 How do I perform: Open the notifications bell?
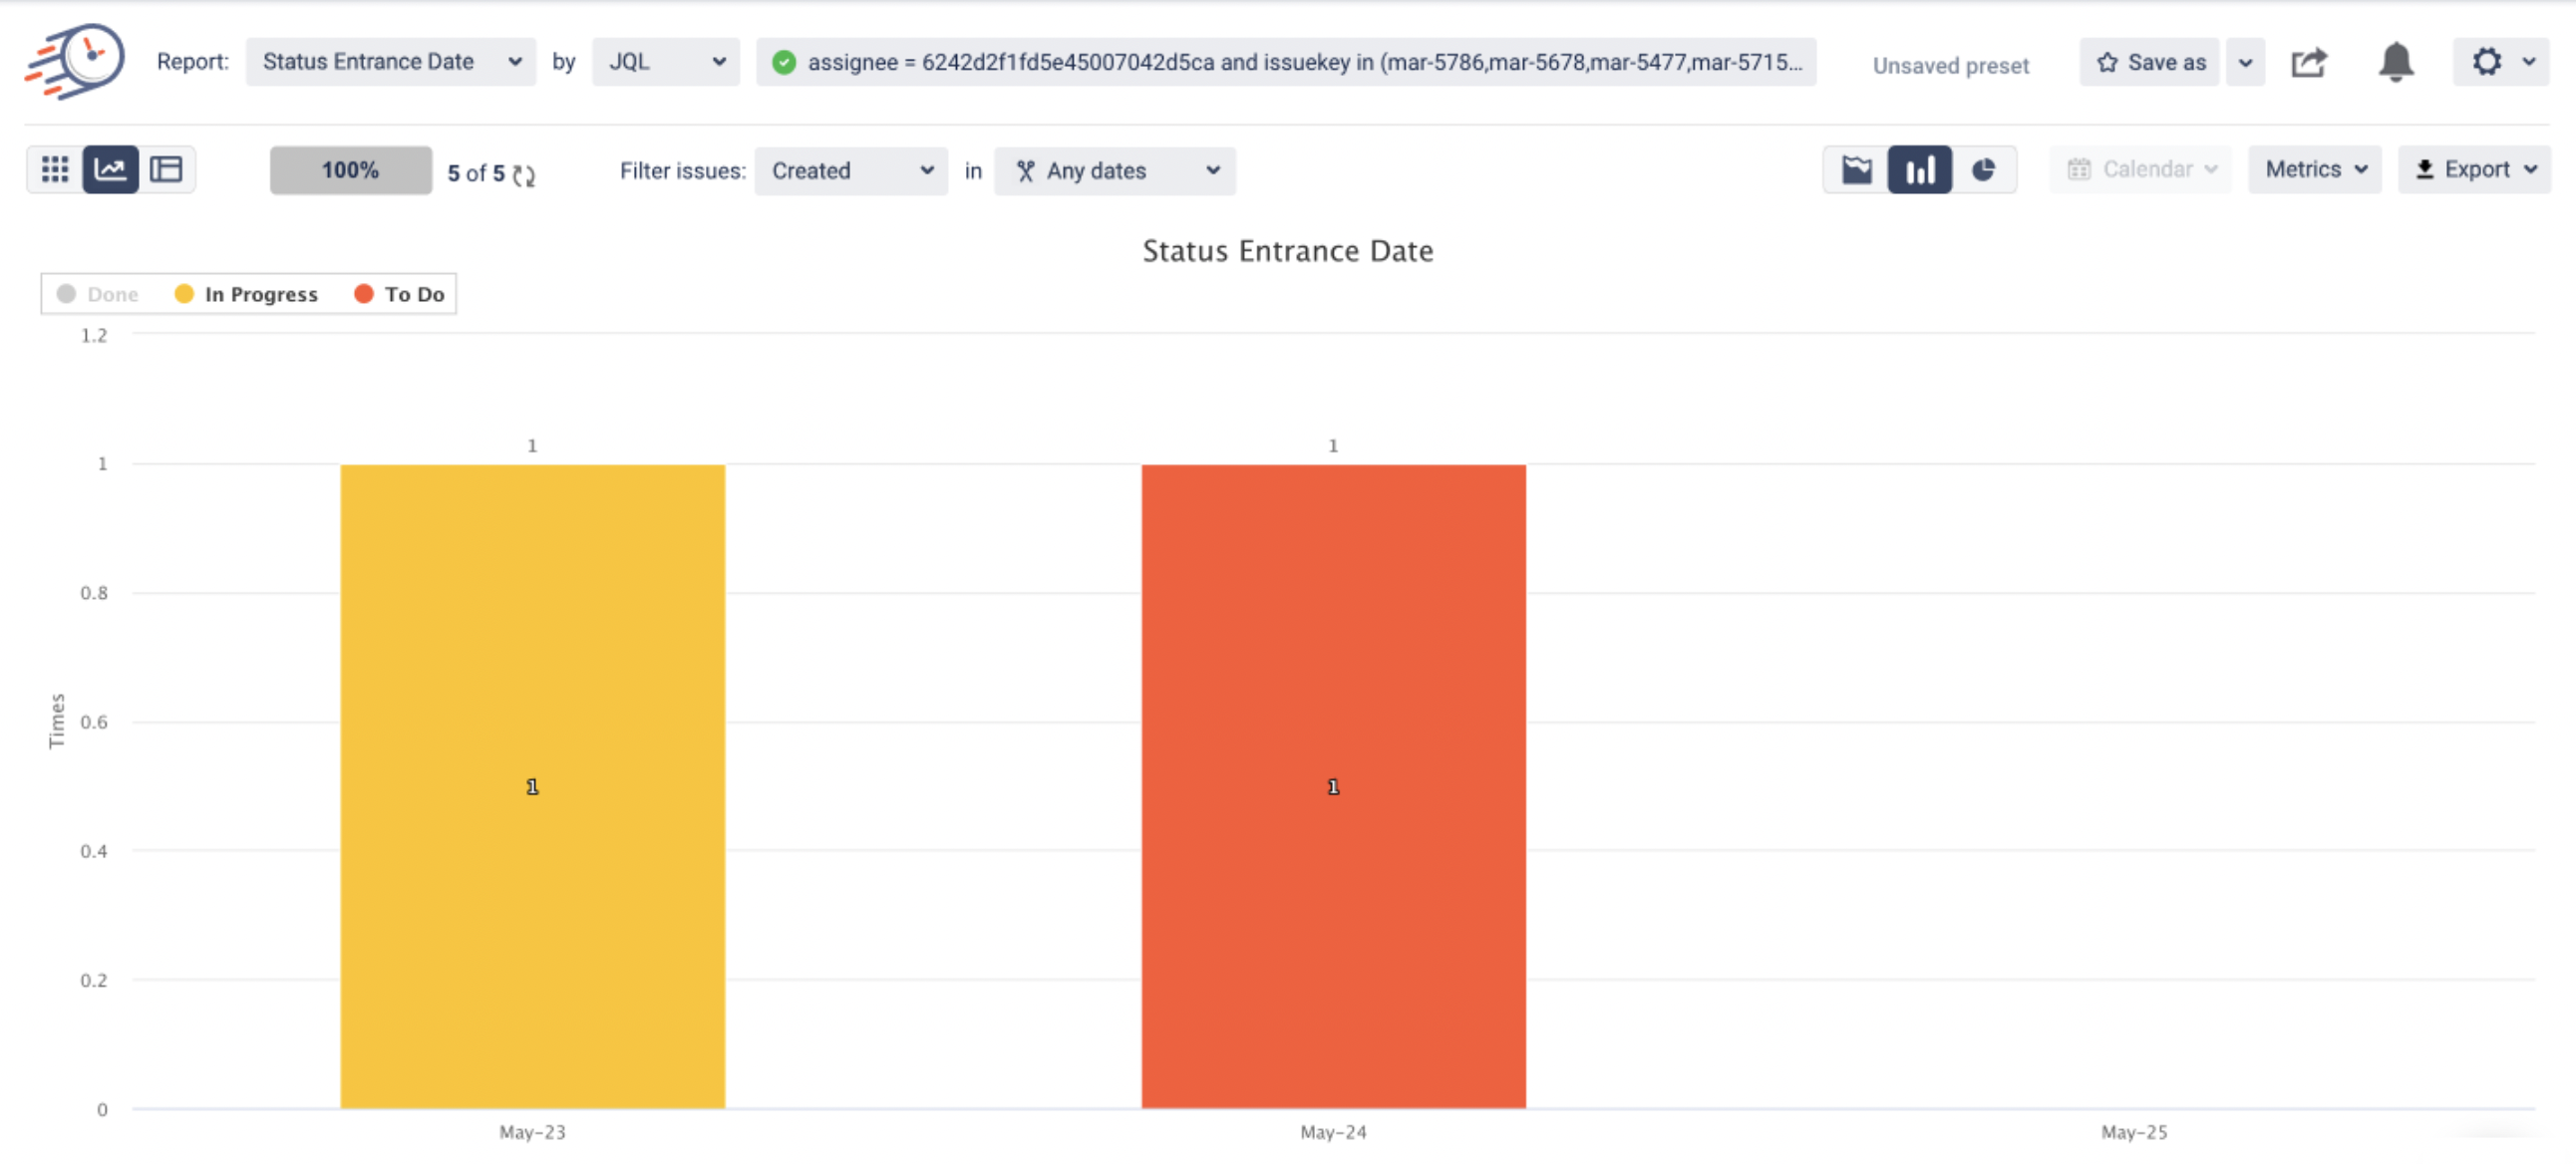coord(2395,62)
